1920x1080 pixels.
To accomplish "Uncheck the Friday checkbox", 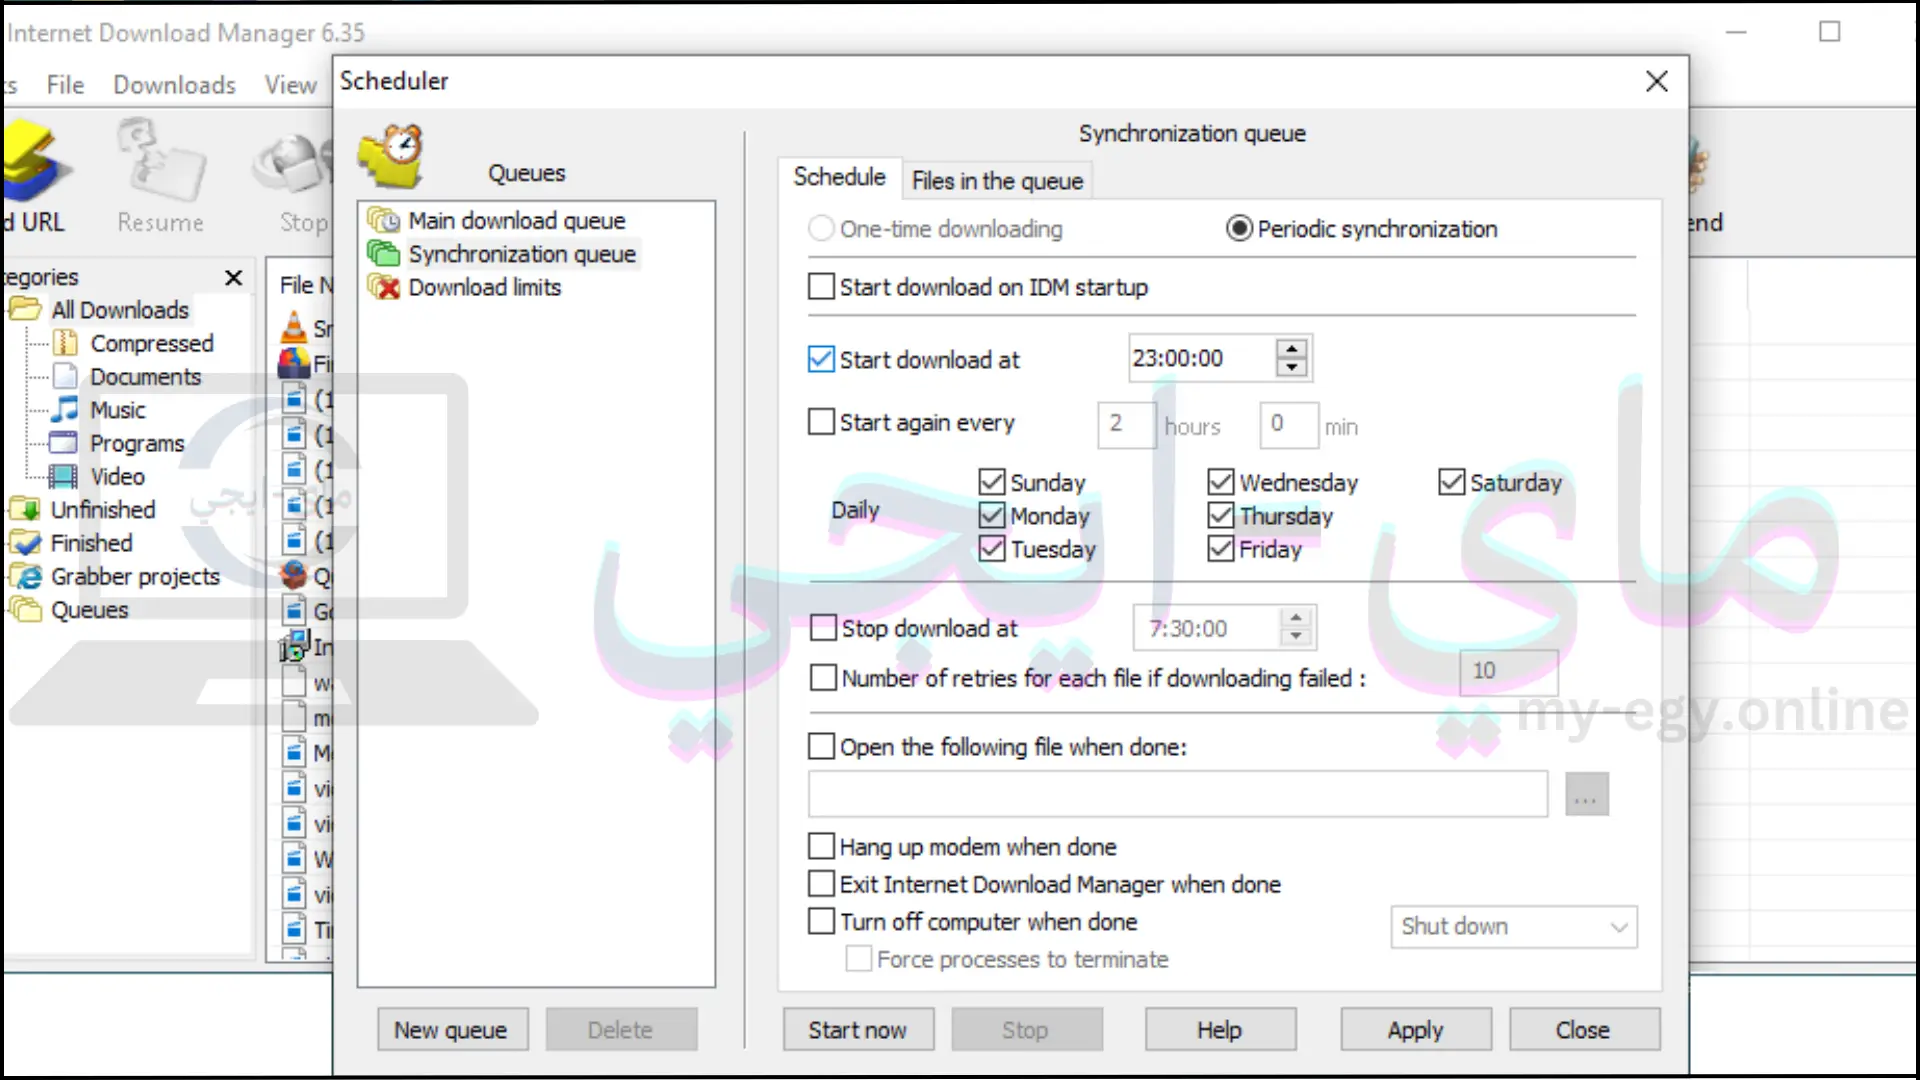I will tap(1221, 548).
